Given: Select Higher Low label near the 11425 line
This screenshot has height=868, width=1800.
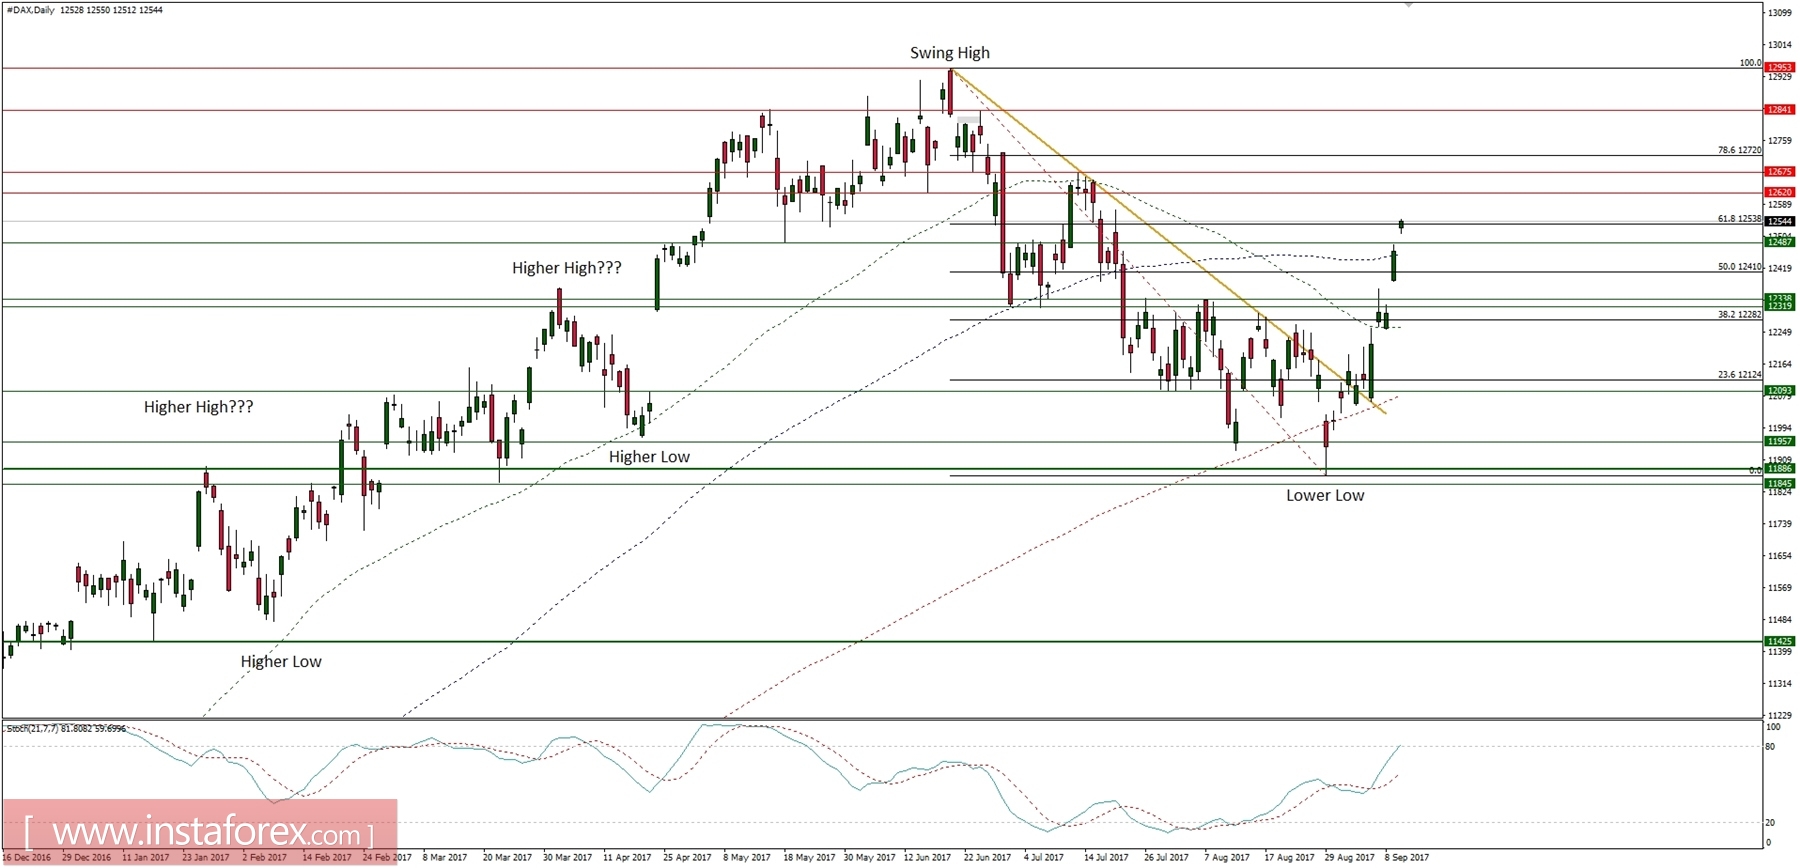Looking at the screenshot, I should pos(281,662).
